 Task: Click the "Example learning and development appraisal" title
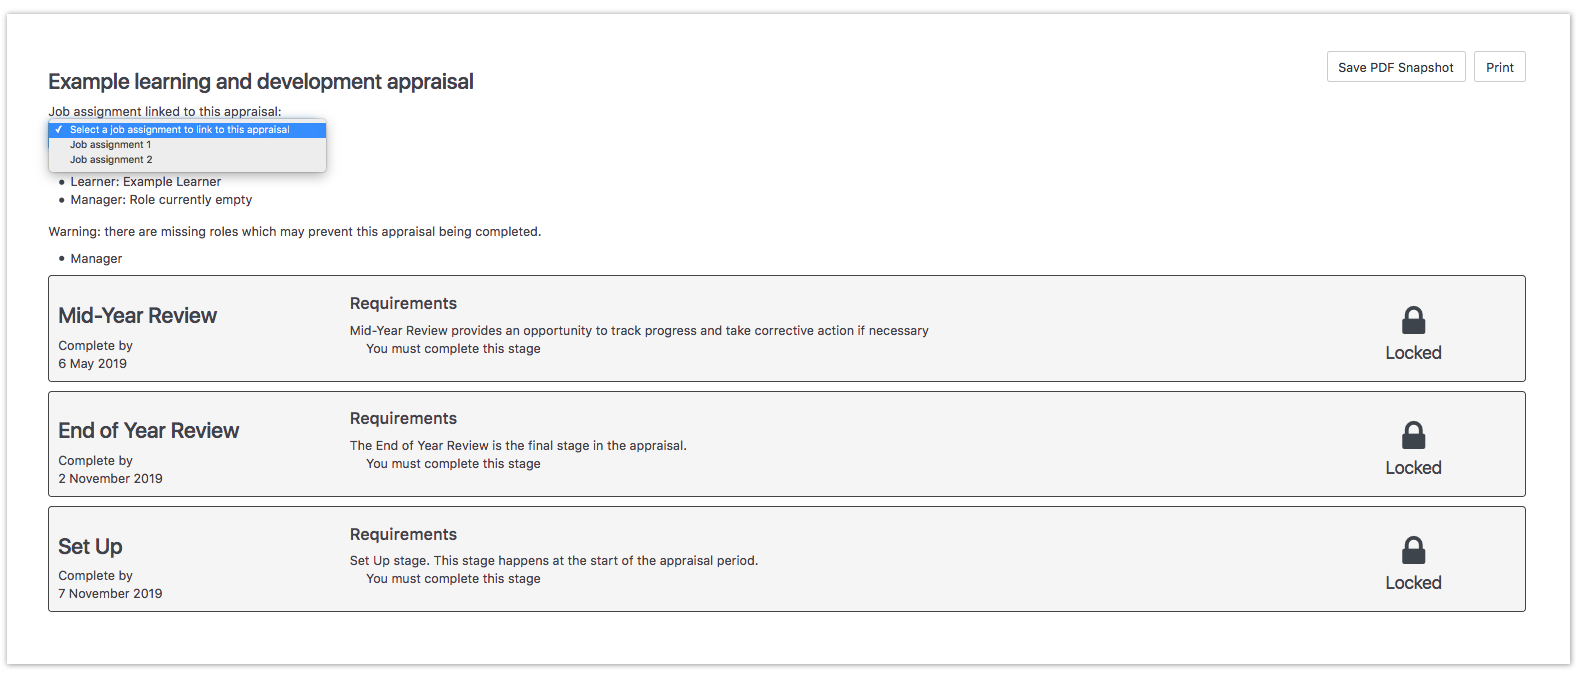pyautogui.click(x=261, y=82)
